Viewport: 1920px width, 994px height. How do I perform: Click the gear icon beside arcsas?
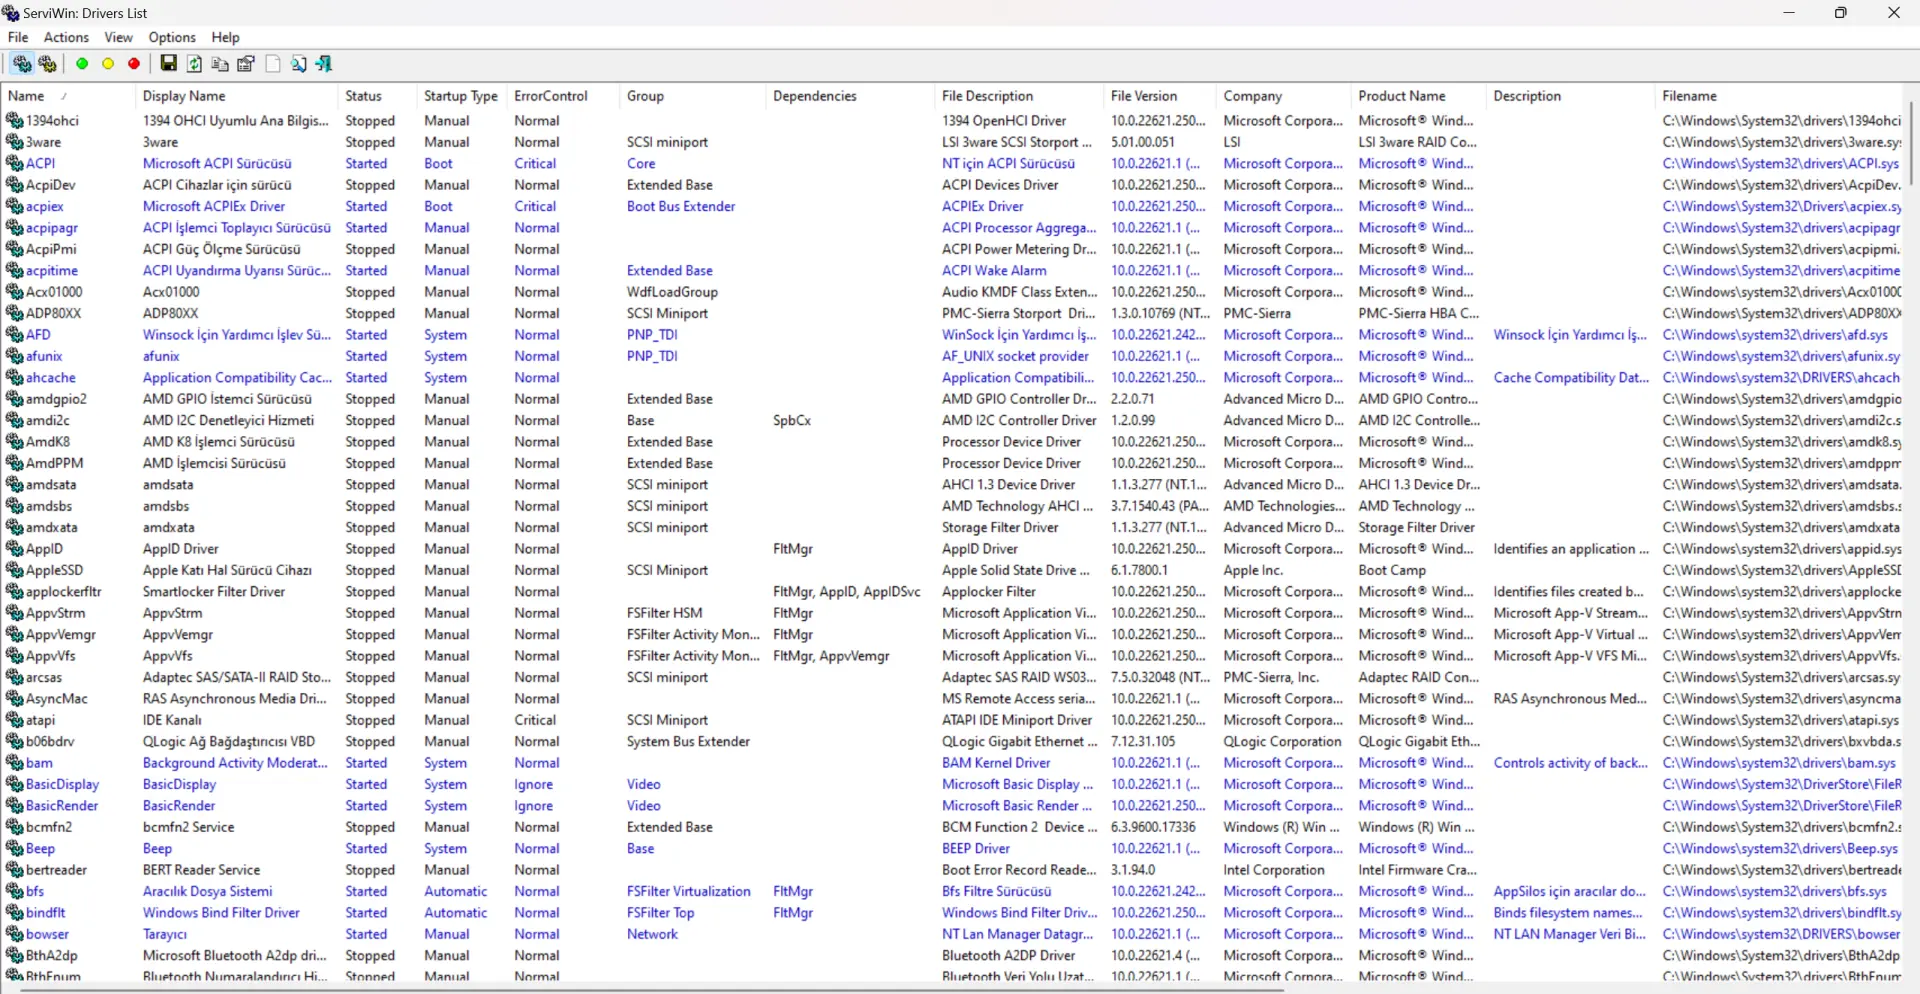(14, 678)
